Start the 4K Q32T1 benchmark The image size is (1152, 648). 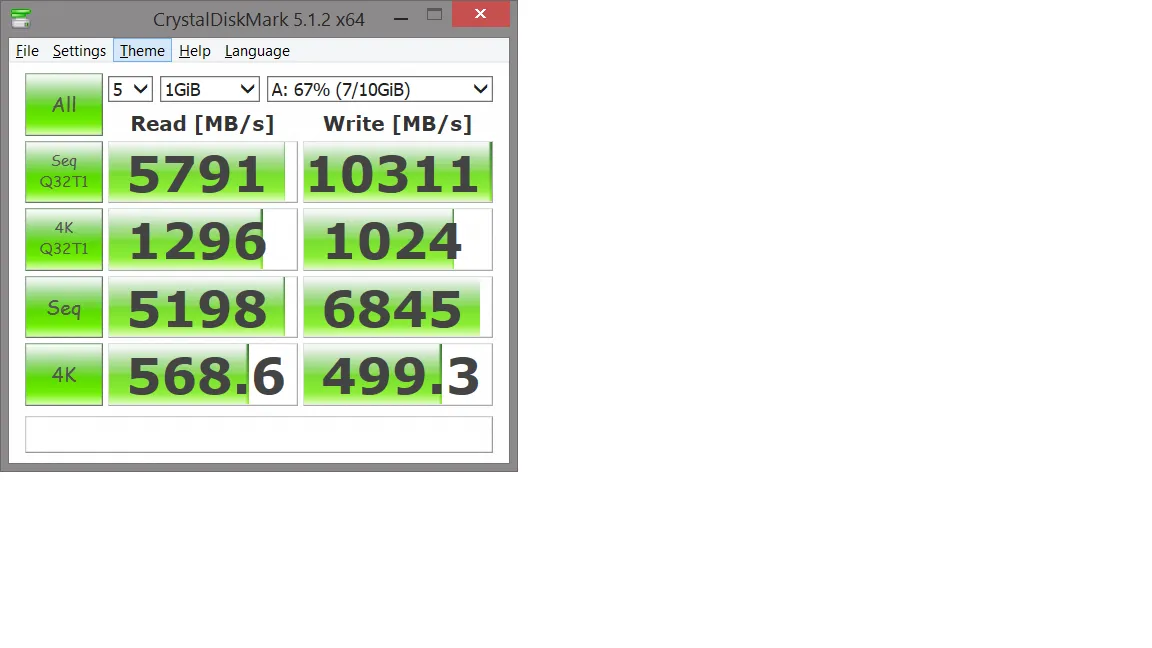pos(64,239)
